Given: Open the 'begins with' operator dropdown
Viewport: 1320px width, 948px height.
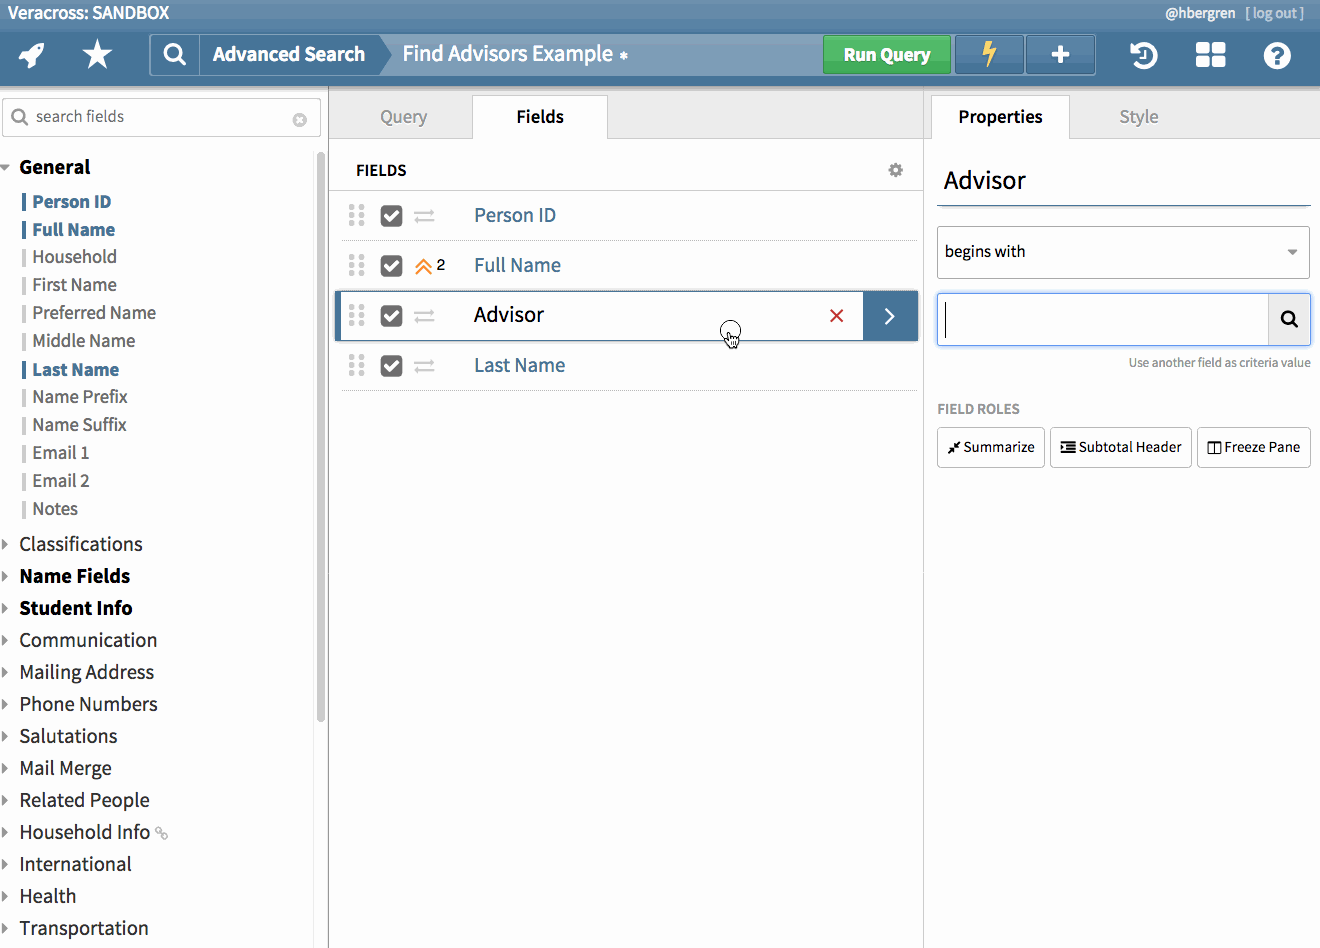Looking at the screenshot, I should point(1122,252).
